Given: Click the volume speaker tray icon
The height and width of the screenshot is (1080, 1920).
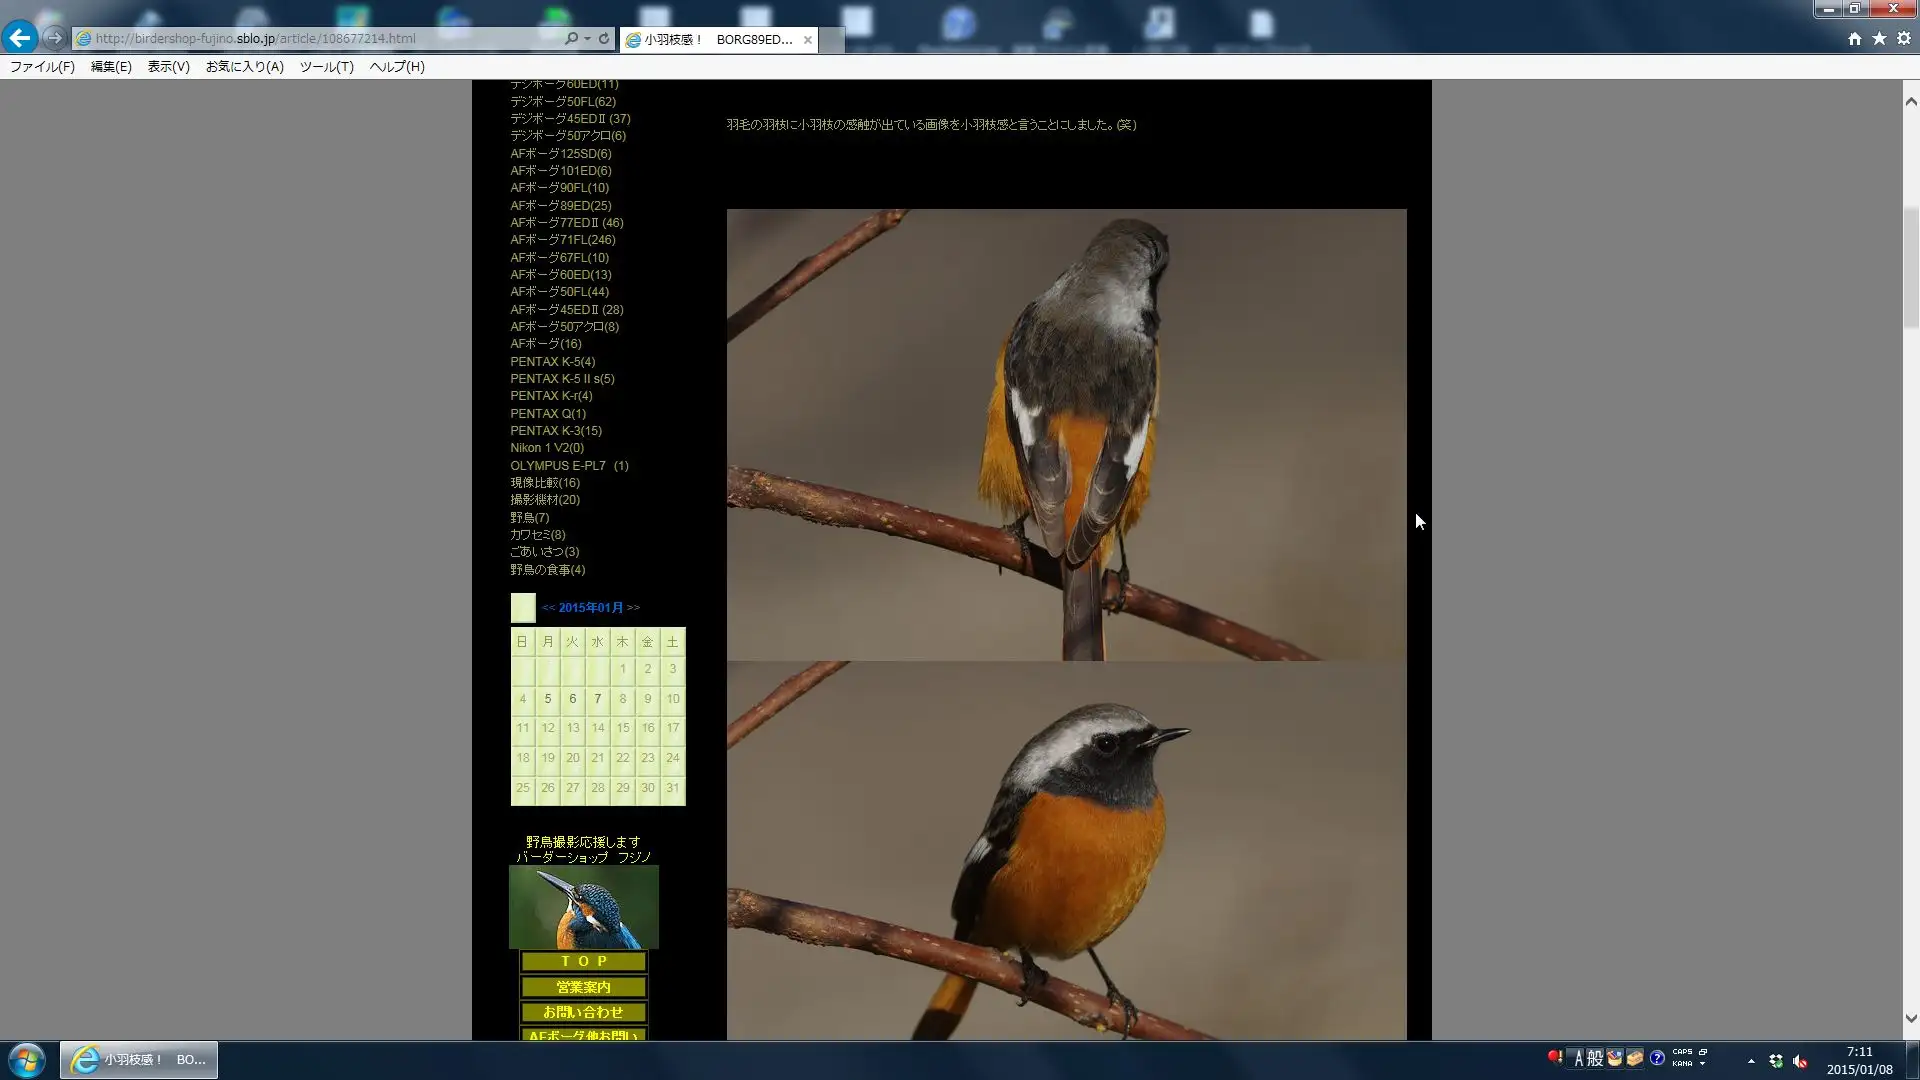Looking at the screenshot, I should [1800, 1061].
